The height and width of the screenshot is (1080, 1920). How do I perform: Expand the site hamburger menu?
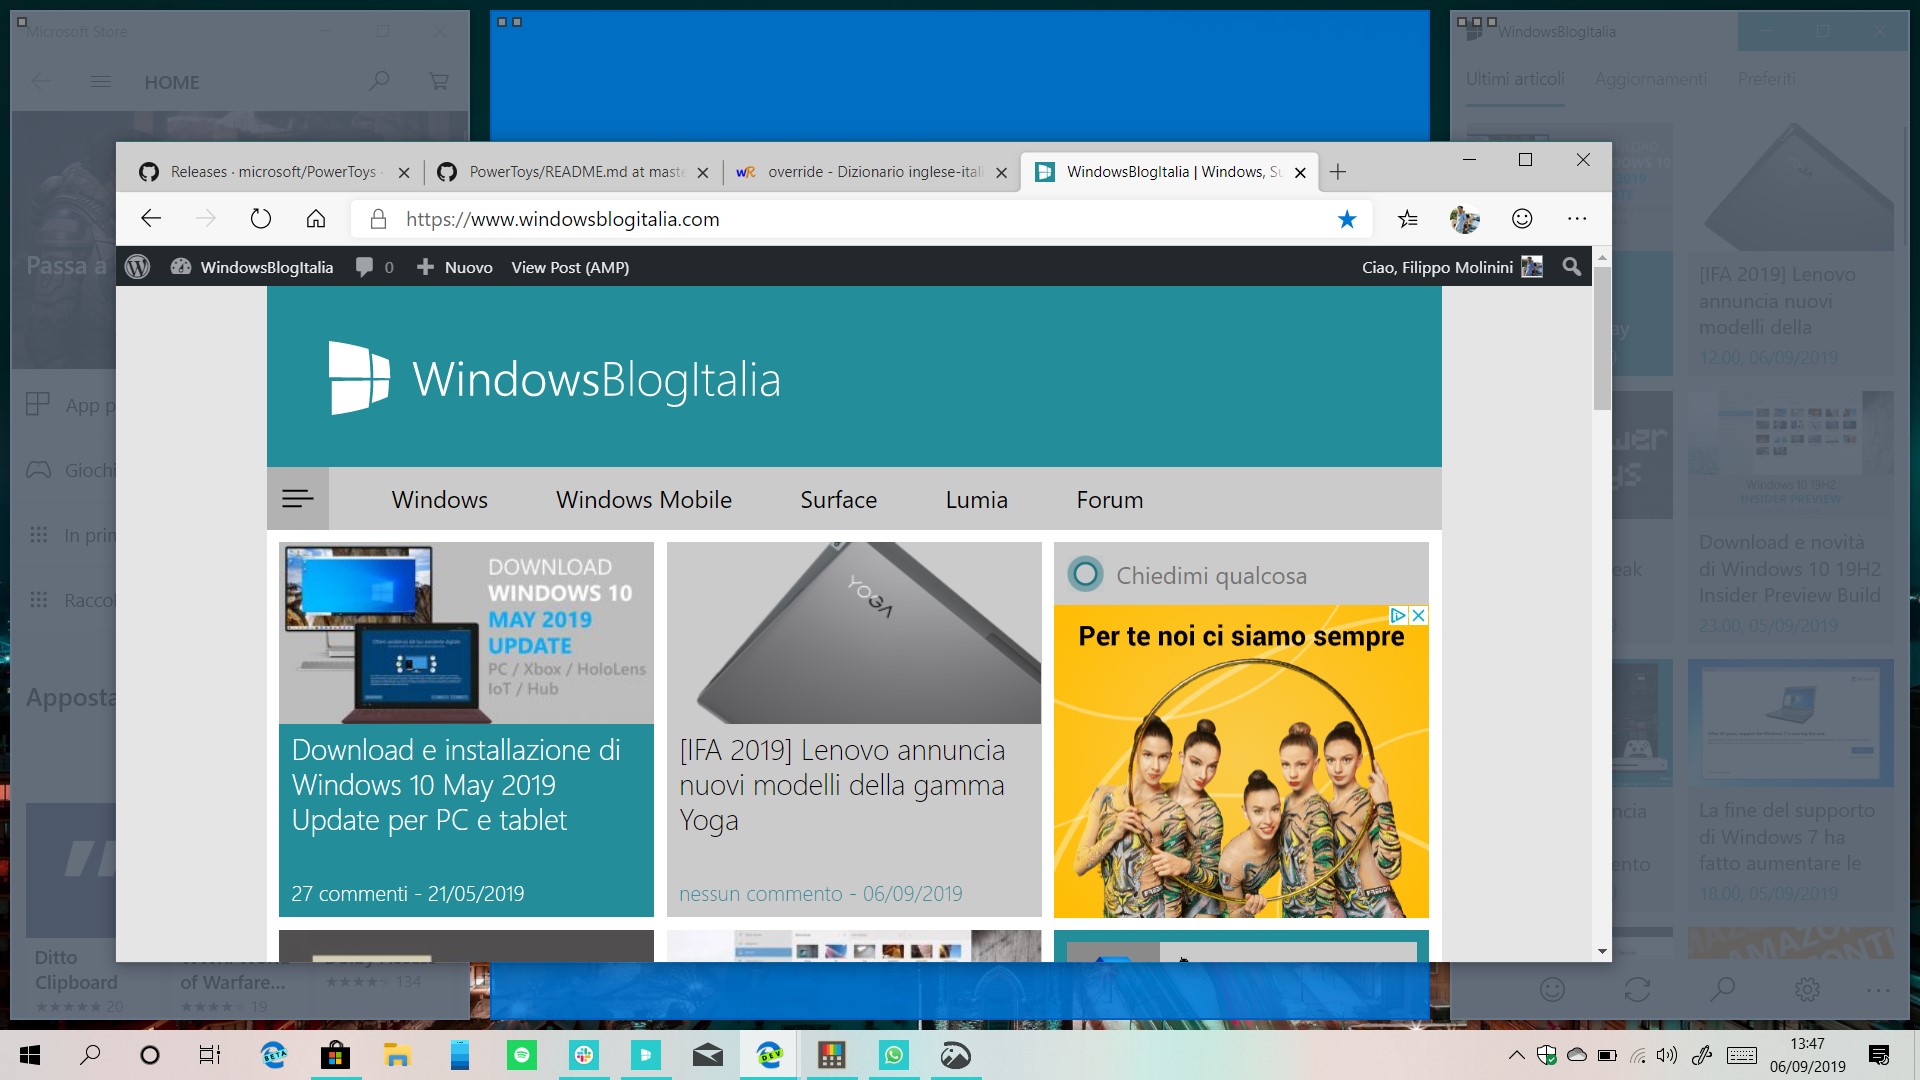[x=298, y=498]
